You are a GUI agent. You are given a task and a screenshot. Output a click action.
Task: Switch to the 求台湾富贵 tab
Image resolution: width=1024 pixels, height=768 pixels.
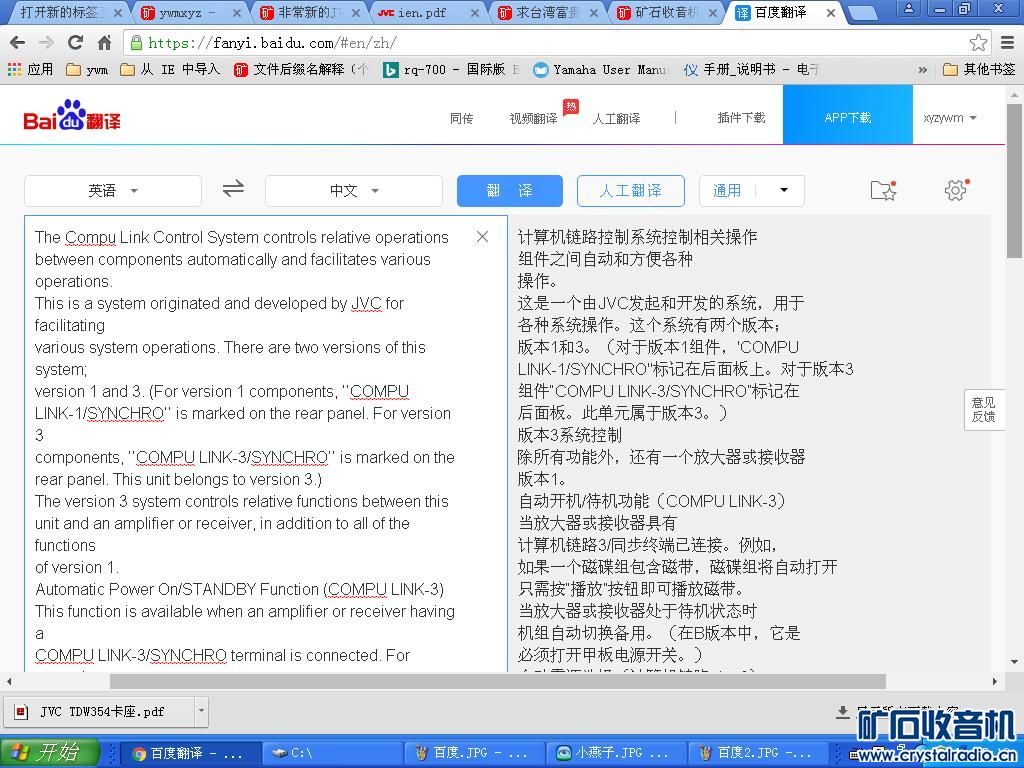[x=547, y=12]
